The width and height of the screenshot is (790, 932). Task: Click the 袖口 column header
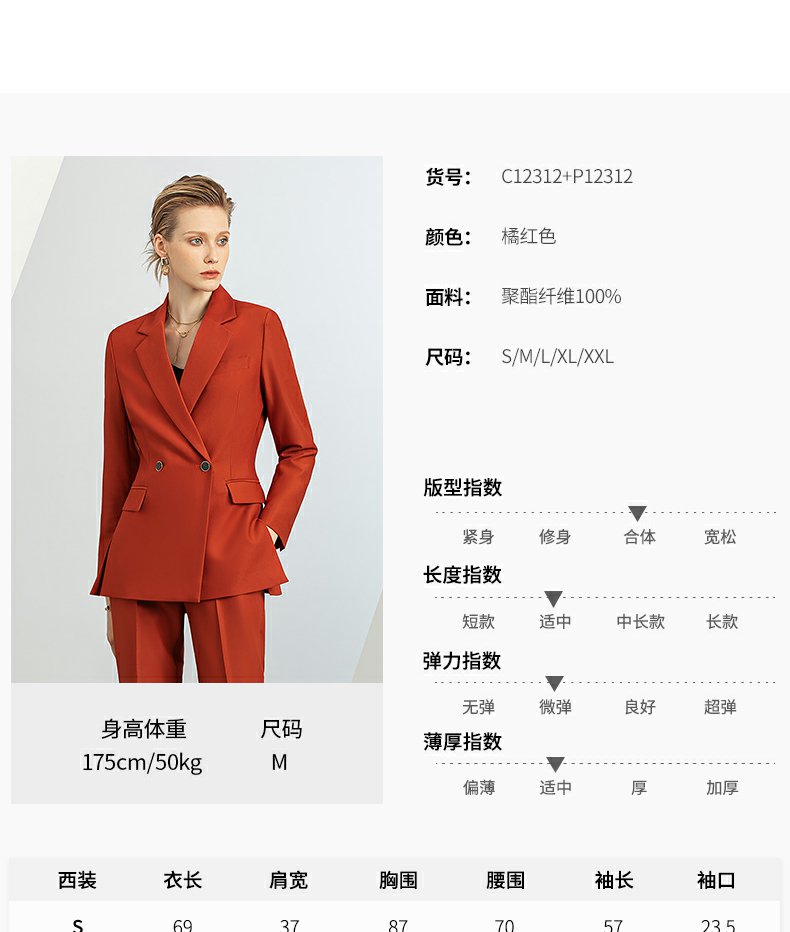716,880
